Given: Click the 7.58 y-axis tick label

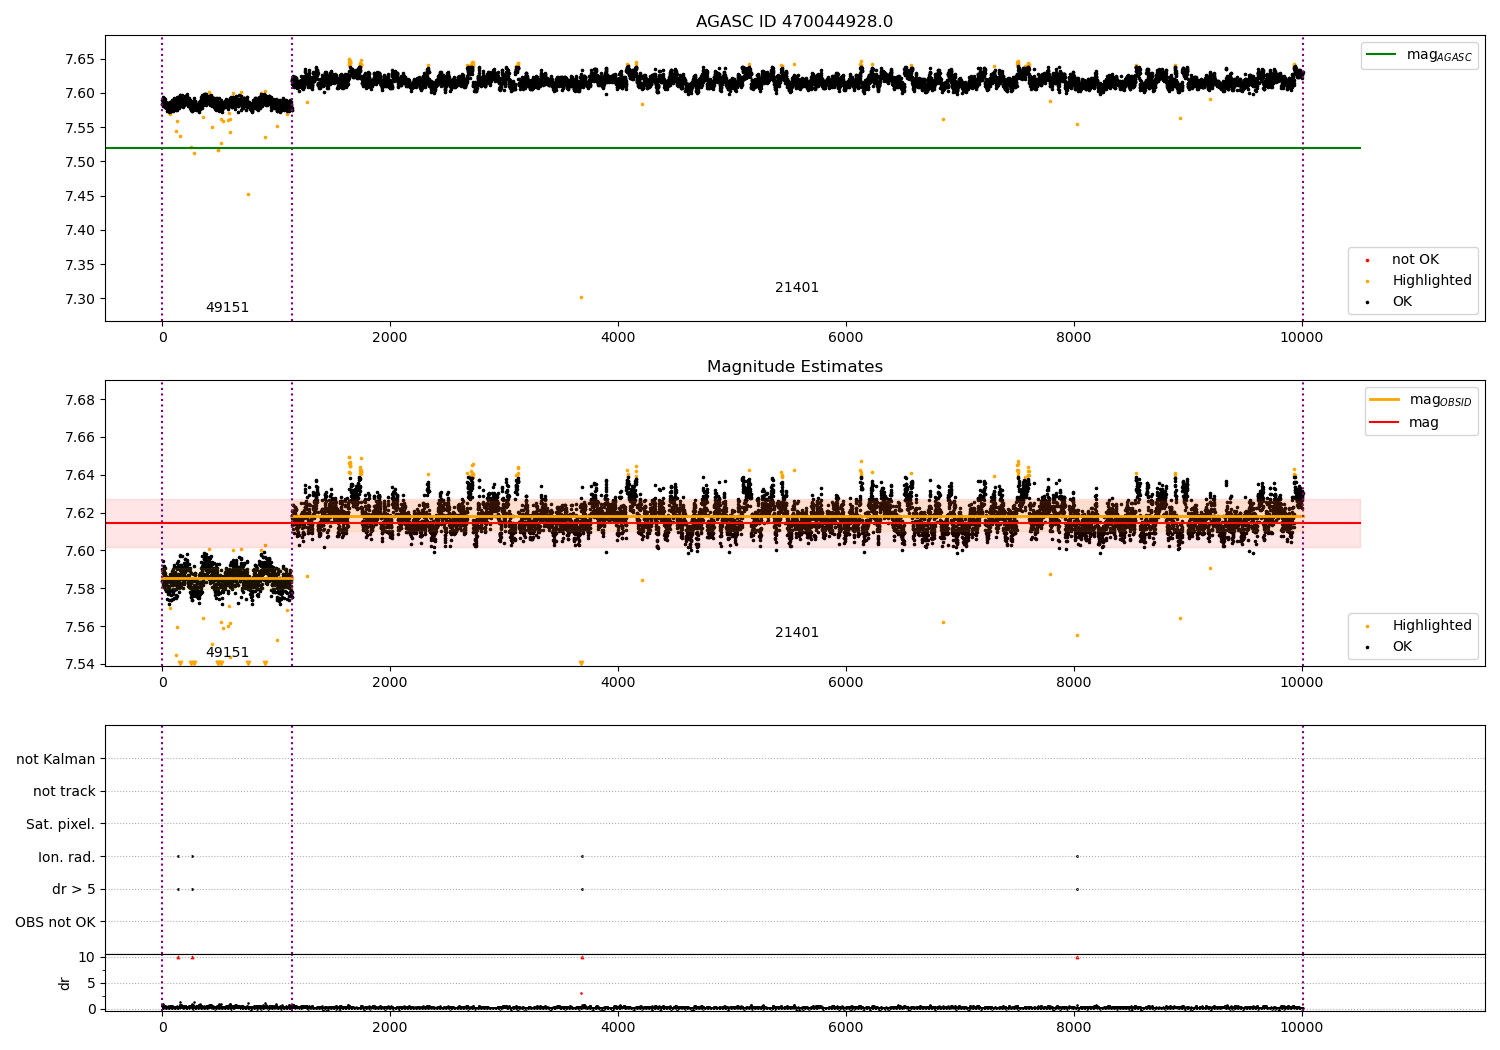Looking at the screenshot, I should 79,589.
